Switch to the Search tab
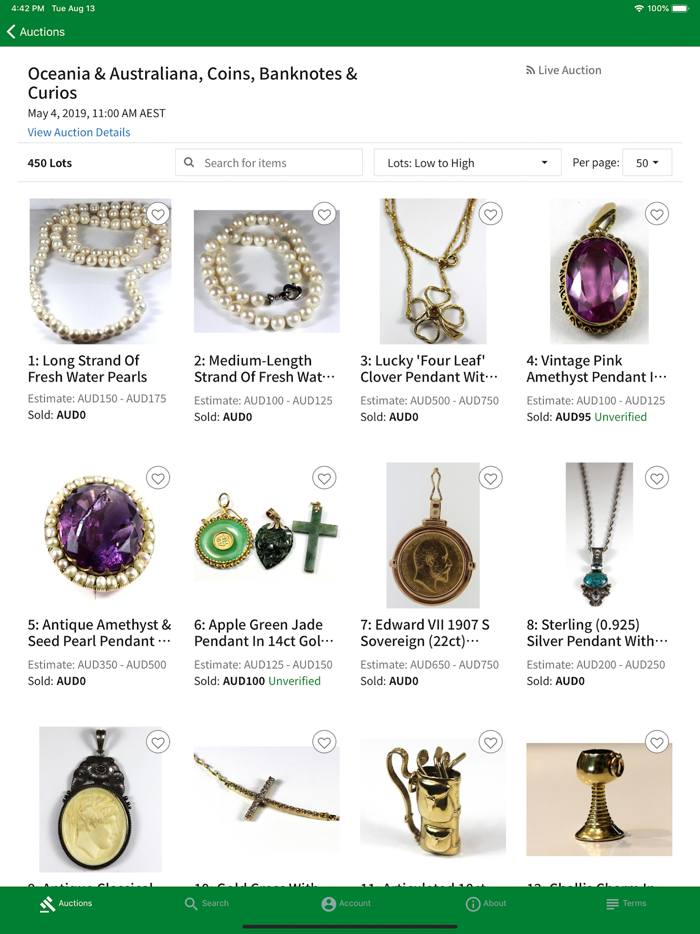Screen dimensions: 700x934 [206, 903]
